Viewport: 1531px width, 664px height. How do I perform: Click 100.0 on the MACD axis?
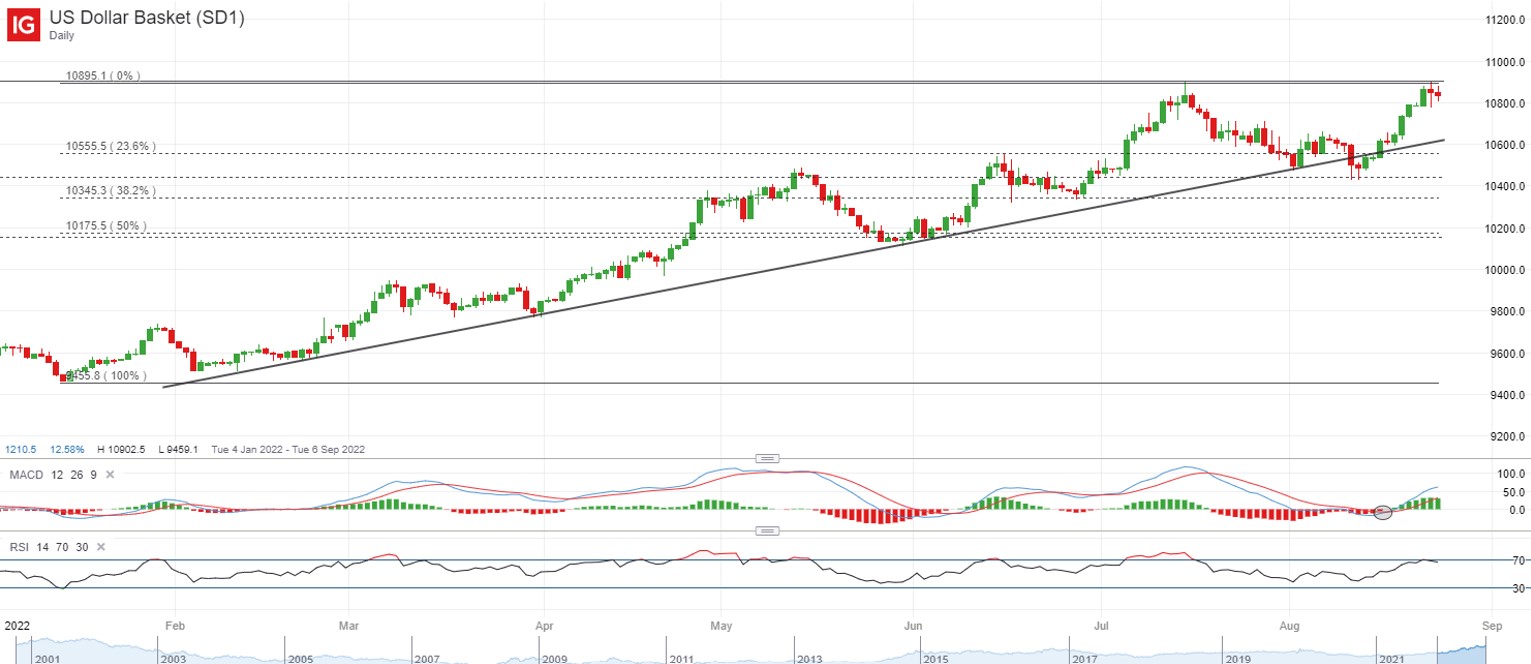tap(1511, 473)
